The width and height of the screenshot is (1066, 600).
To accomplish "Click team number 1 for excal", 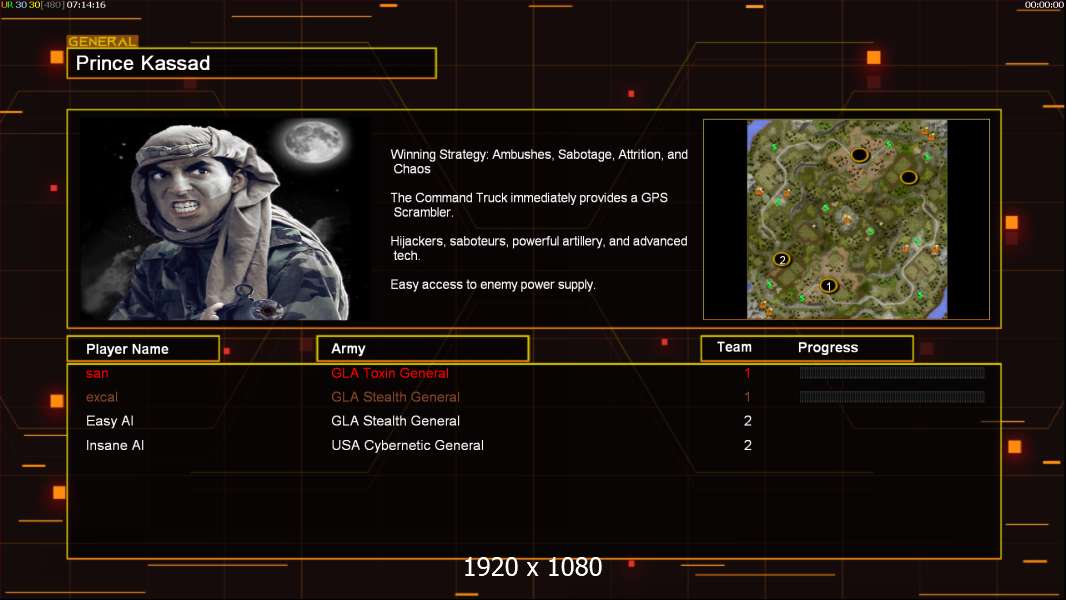I will point(747,397).
